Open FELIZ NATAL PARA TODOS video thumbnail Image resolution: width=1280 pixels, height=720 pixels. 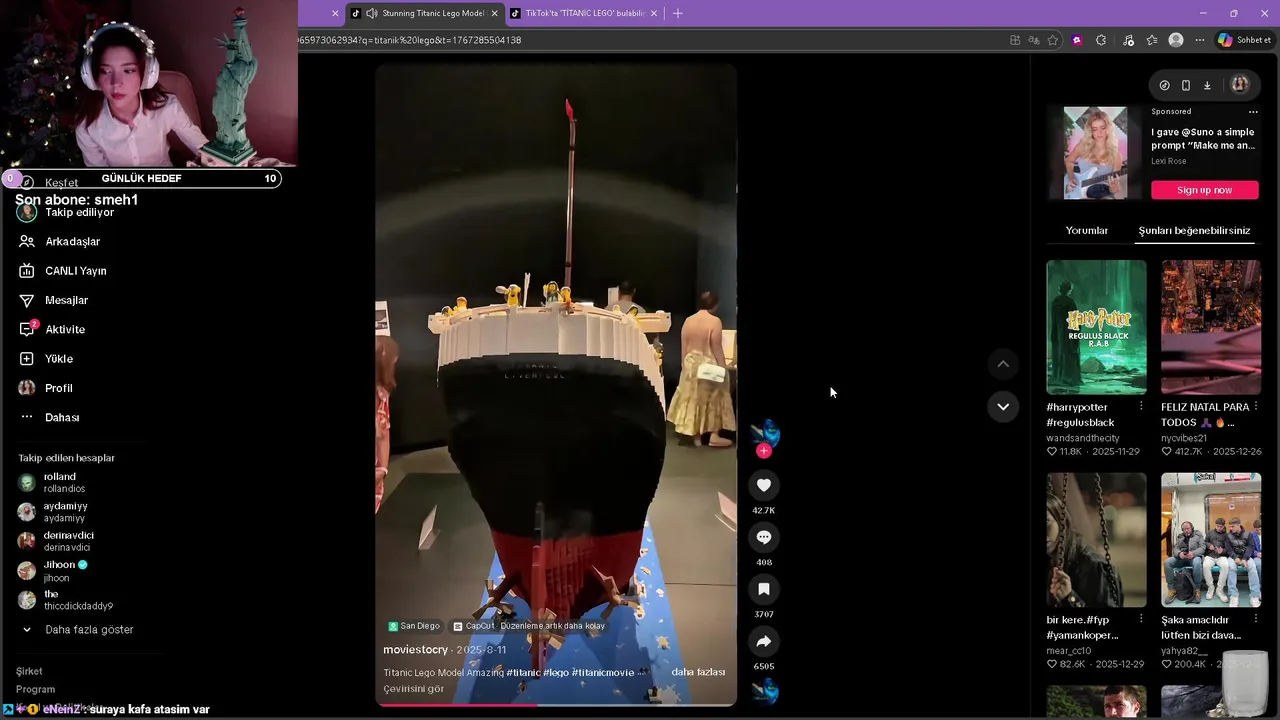coord(1211,327)
